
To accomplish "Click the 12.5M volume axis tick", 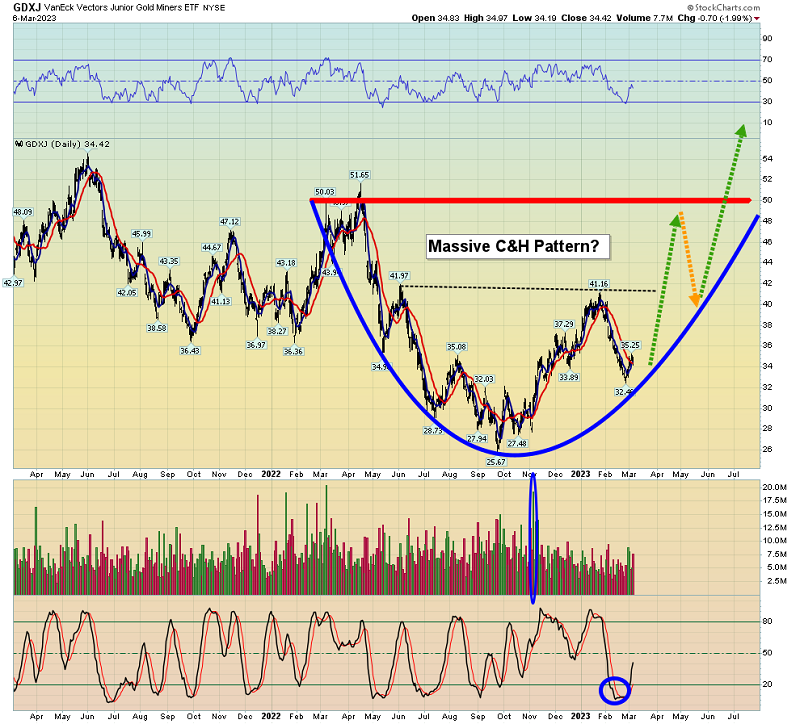I will click(x=774, y=528).
